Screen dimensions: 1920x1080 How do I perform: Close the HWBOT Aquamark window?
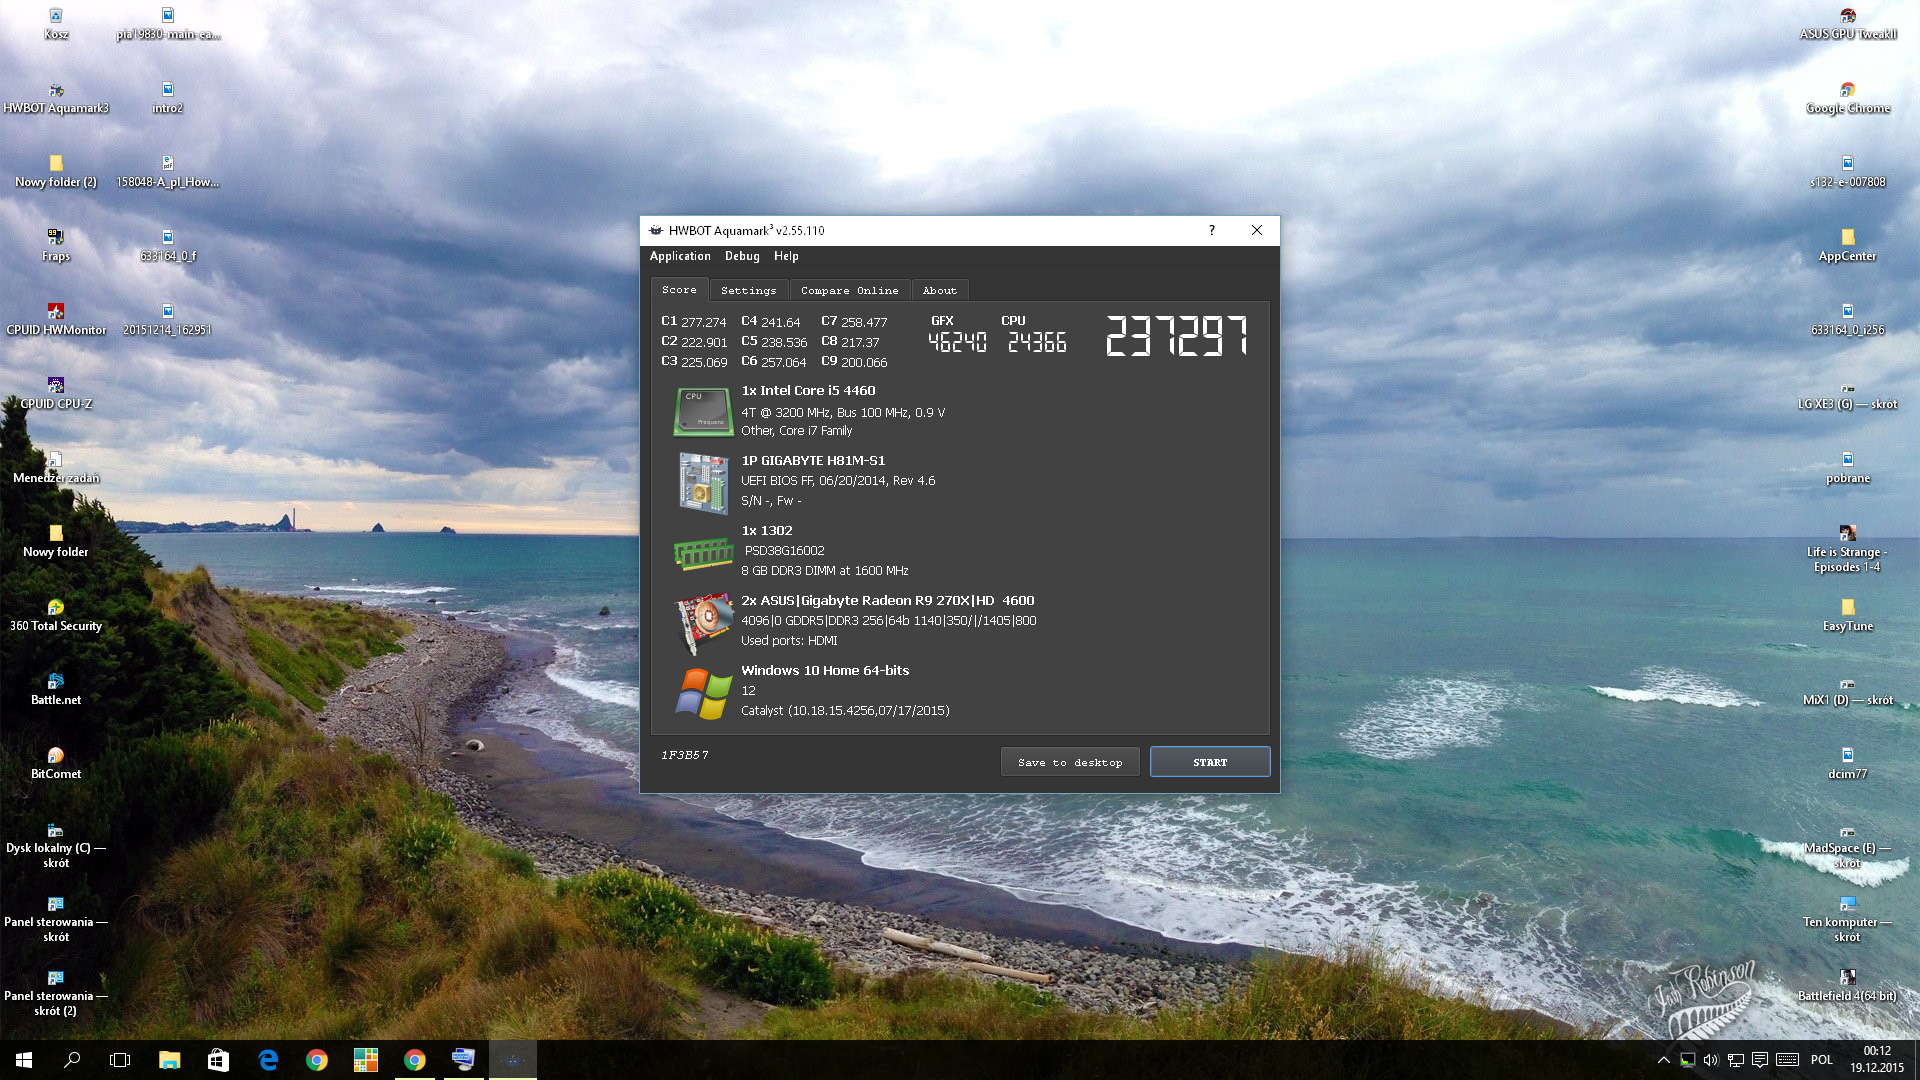1257,230
